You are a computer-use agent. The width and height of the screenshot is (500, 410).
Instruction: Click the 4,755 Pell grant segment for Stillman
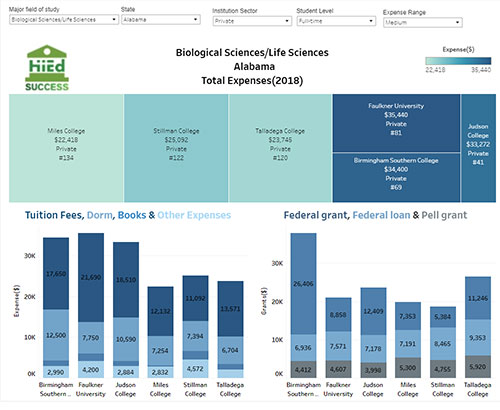click(443, 369)
